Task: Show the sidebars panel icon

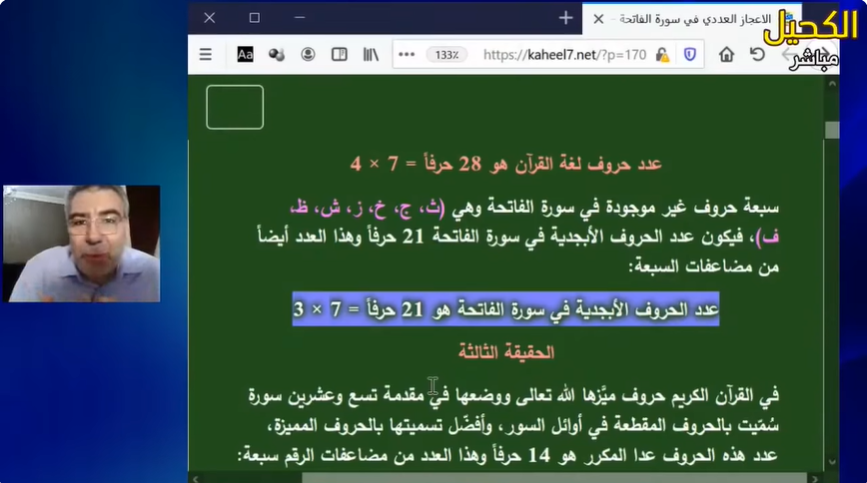Action: pos(339,54)
